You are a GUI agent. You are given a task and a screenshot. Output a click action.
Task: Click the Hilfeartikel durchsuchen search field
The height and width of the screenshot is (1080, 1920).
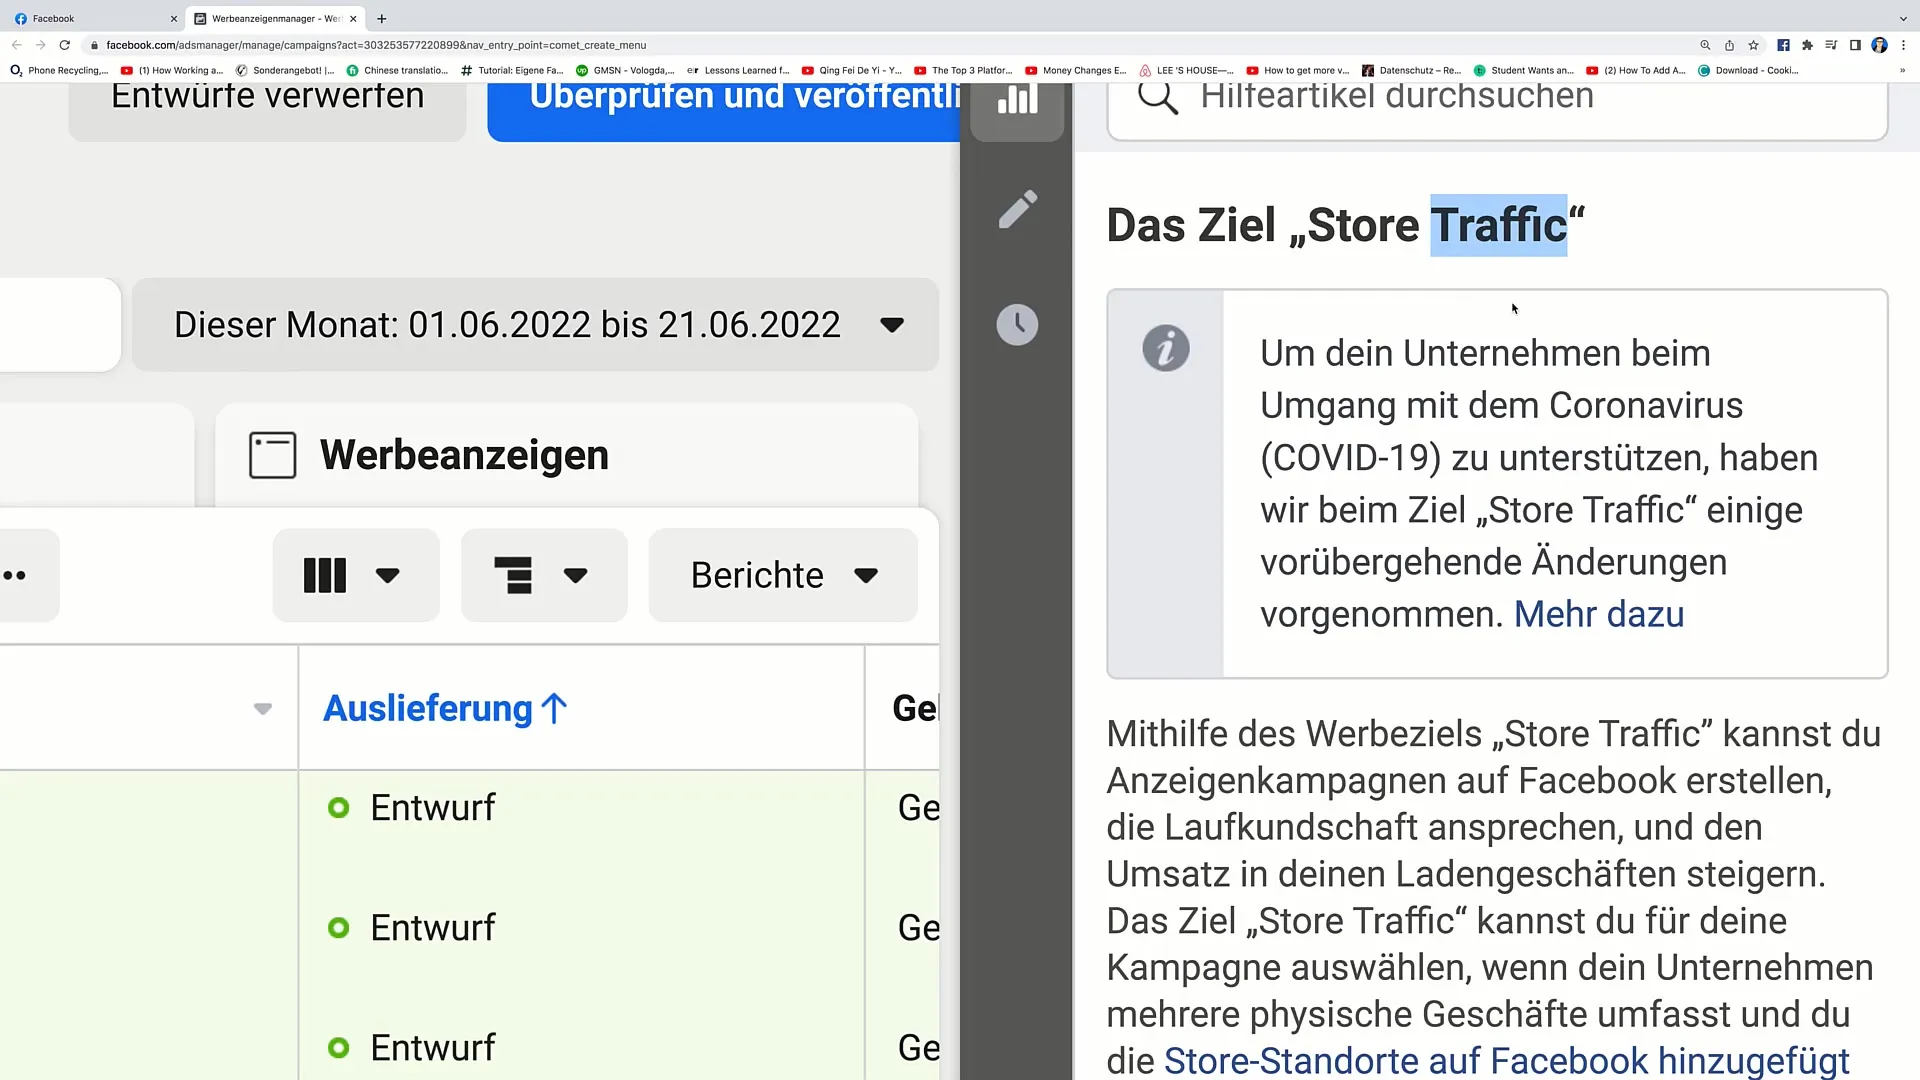[x=1497, y=111]
